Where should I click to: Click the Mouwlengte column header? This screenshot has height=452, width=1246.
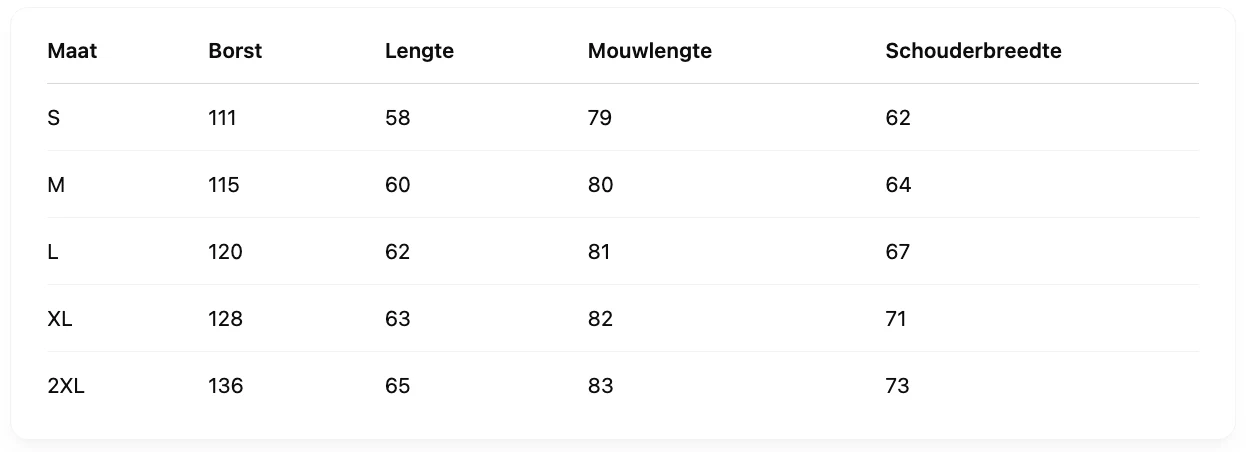pos(650,51)
